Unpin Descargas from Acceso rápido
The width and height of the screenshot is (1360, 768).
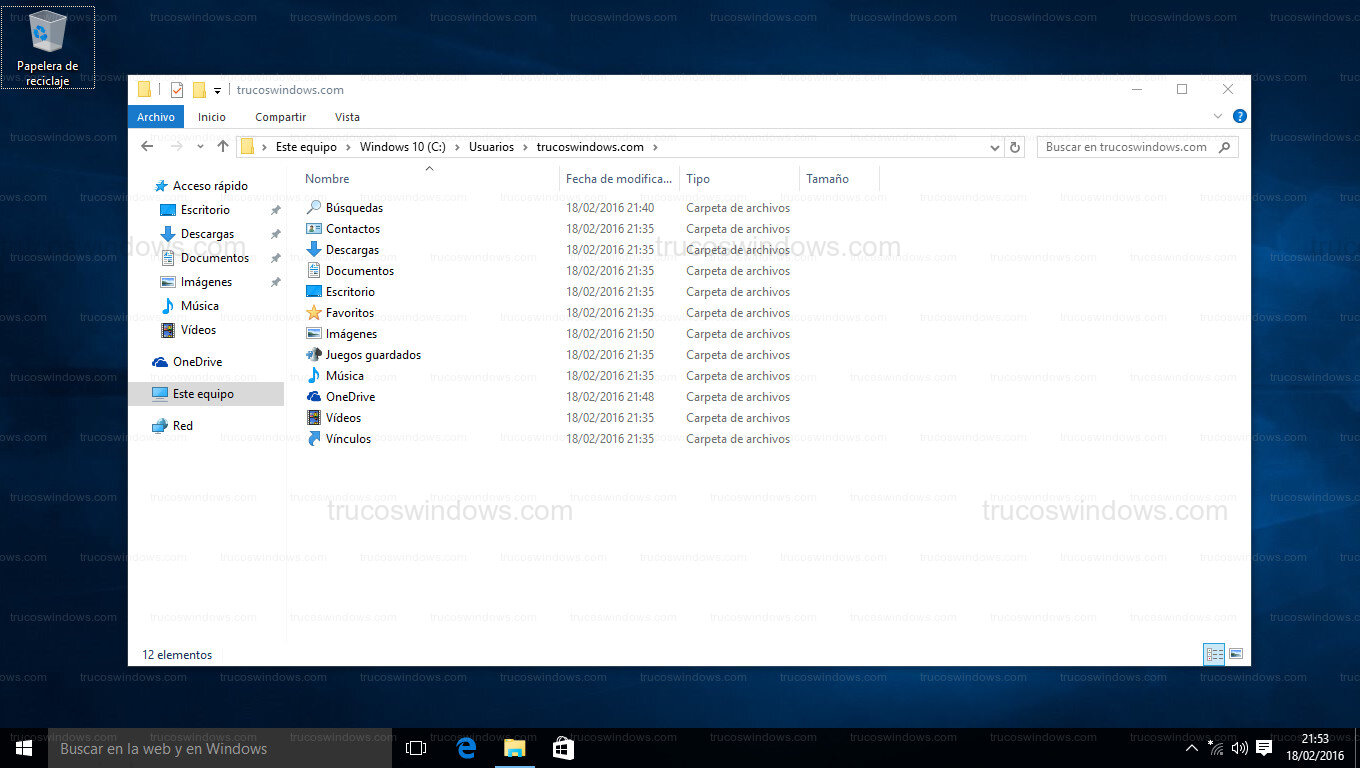coord(277,233)
